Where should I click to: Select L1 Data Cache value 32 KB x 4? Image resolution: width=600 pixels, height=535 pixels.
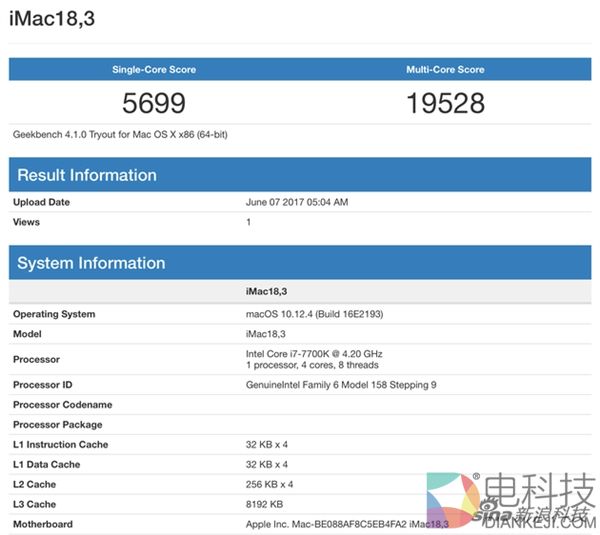pyautogui.click(x=267, y=464)
